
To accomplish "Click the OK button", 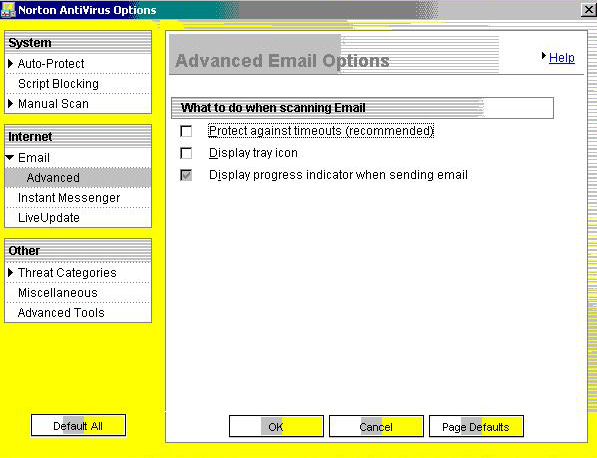I will (x=276, y=426).
